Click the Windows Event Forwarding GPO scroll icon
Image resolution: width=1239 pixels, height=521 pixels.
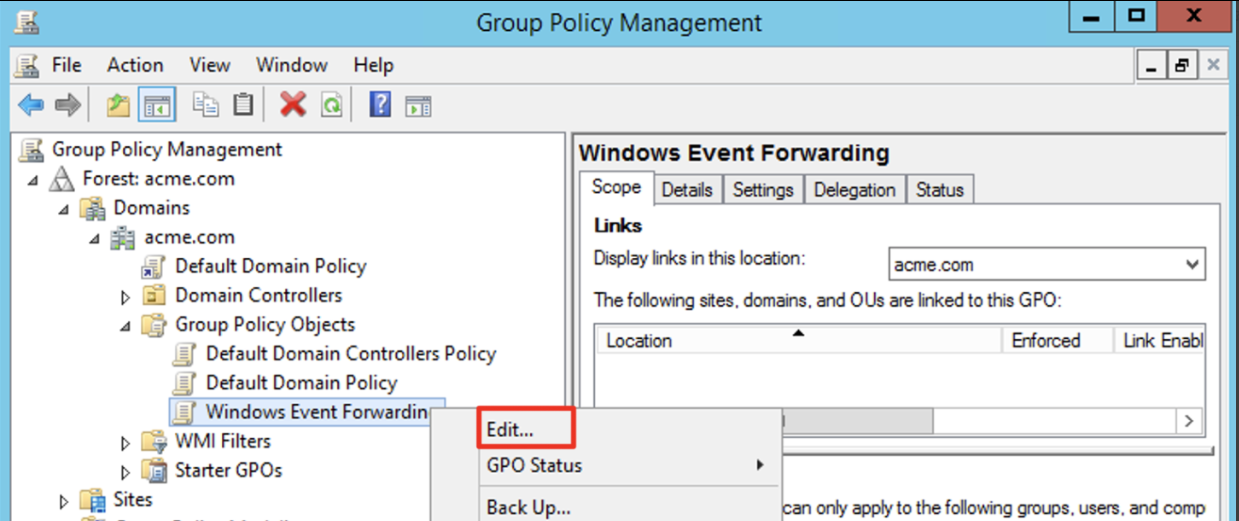tap(185, 412)
